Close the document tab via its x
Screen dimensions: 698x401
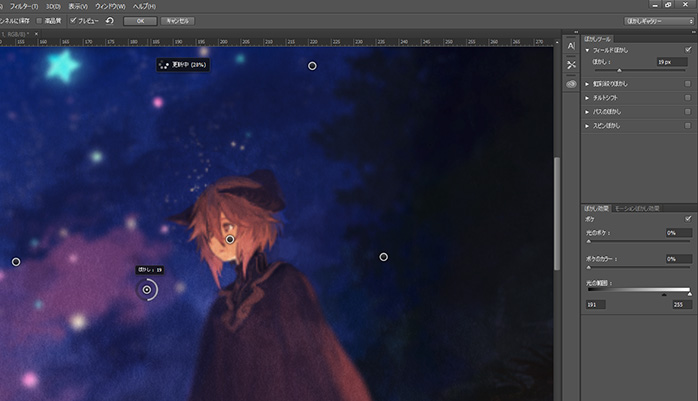pyautogui.click(x=36, y=34)
